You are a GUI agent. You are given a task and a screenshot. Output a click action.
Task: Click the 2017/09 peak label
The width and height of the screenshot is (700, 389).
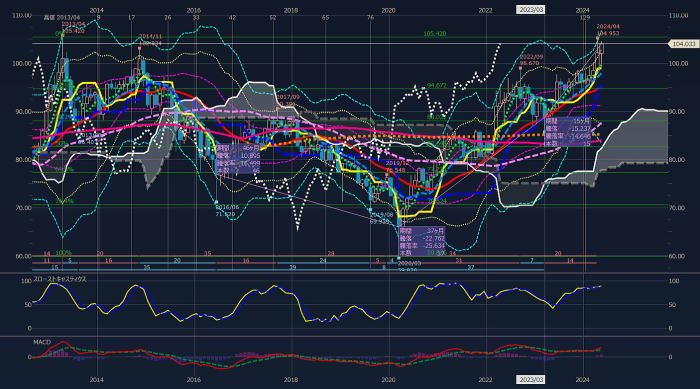pyautogui.click(x=288, y=100)
